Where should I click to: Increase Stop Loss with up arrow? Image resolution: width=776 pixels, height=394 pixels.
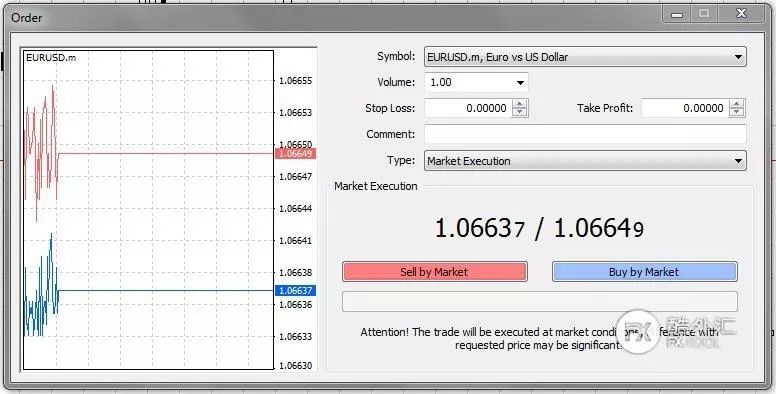(x=520, y=104)
